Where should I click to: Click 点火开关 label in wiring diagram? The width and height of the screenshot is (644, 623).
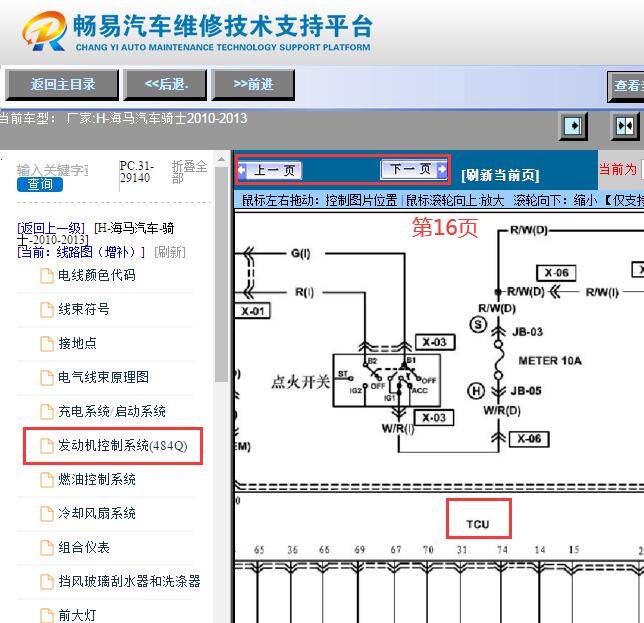coord(300,382)
